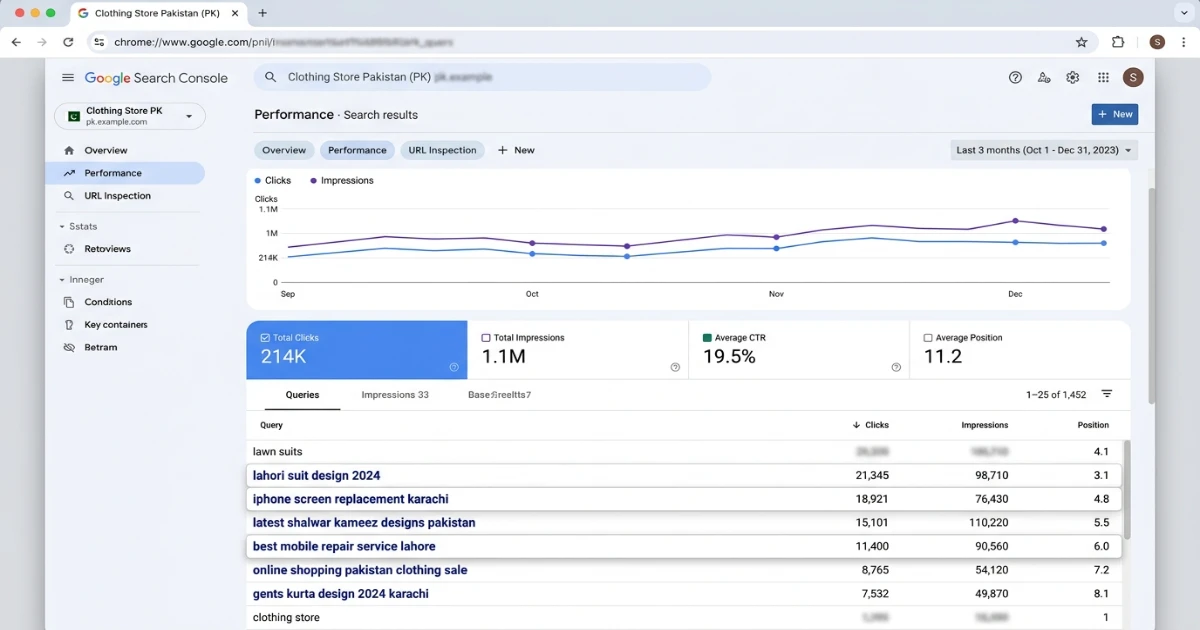Screen dimensions: 1200x630
Task: Click the Performance trend icon in sidebar
Action: point(69,173)
